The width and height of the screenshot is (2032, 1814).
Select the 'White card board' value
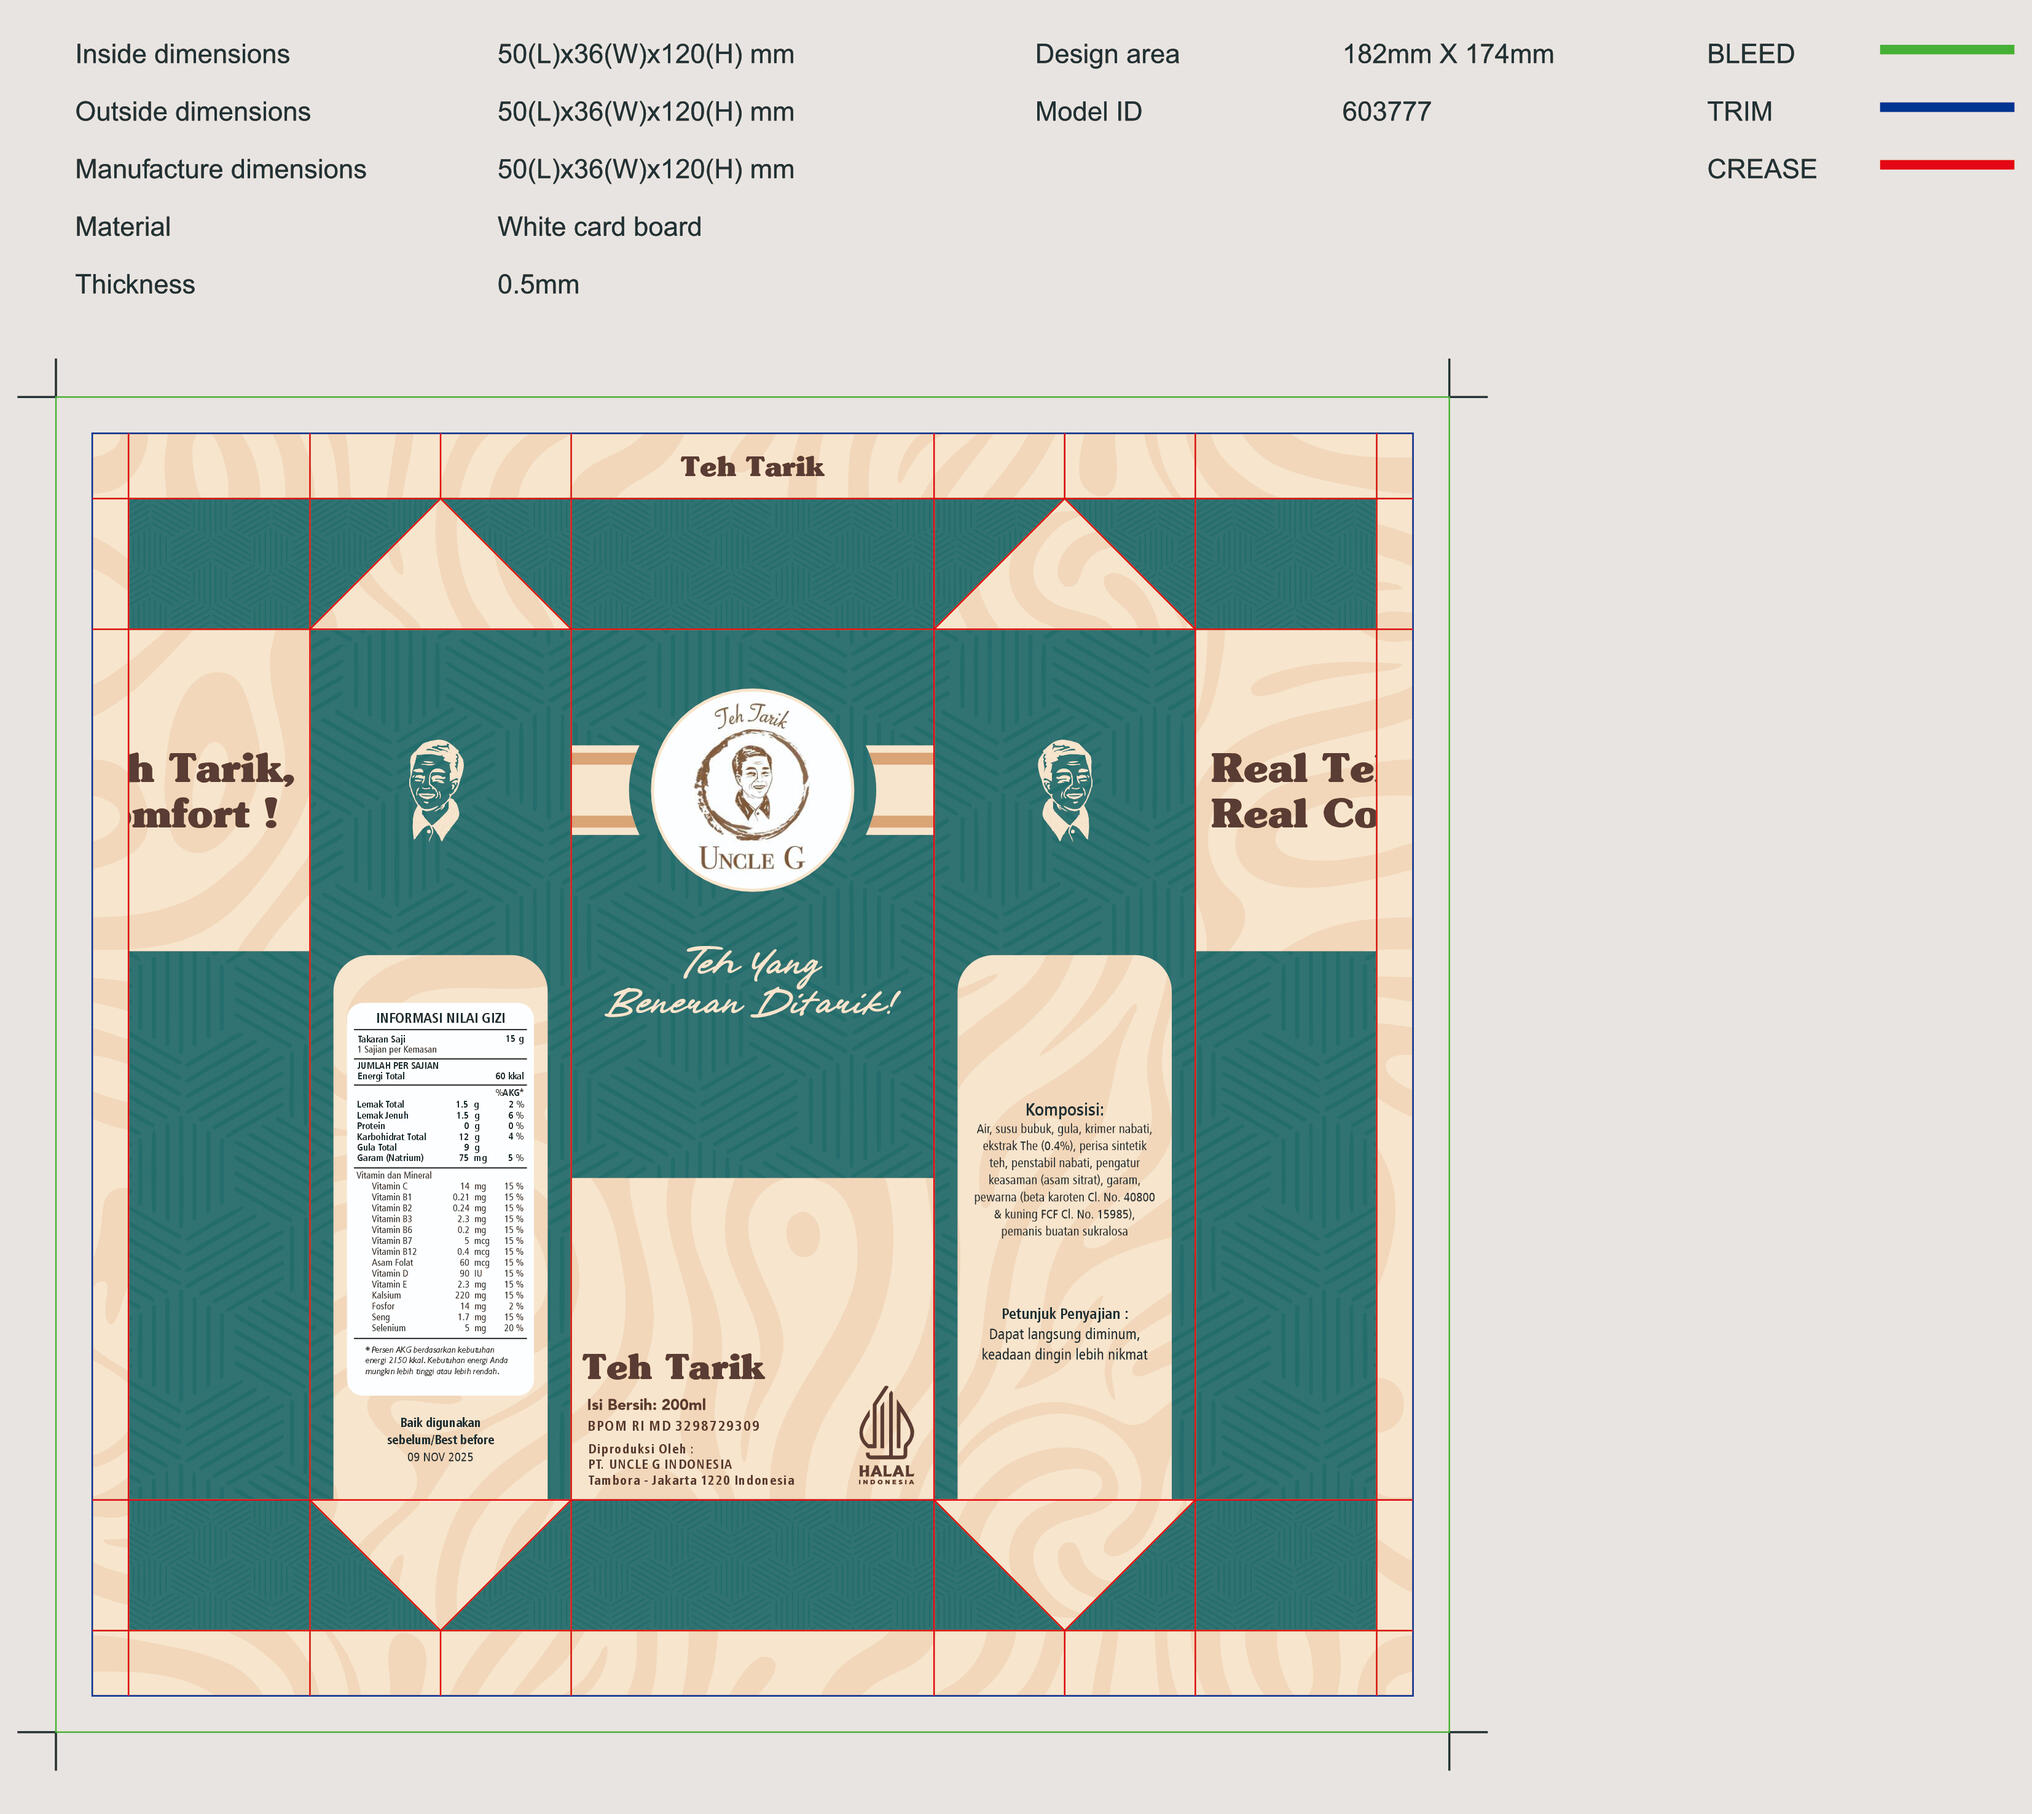(599, 227)
